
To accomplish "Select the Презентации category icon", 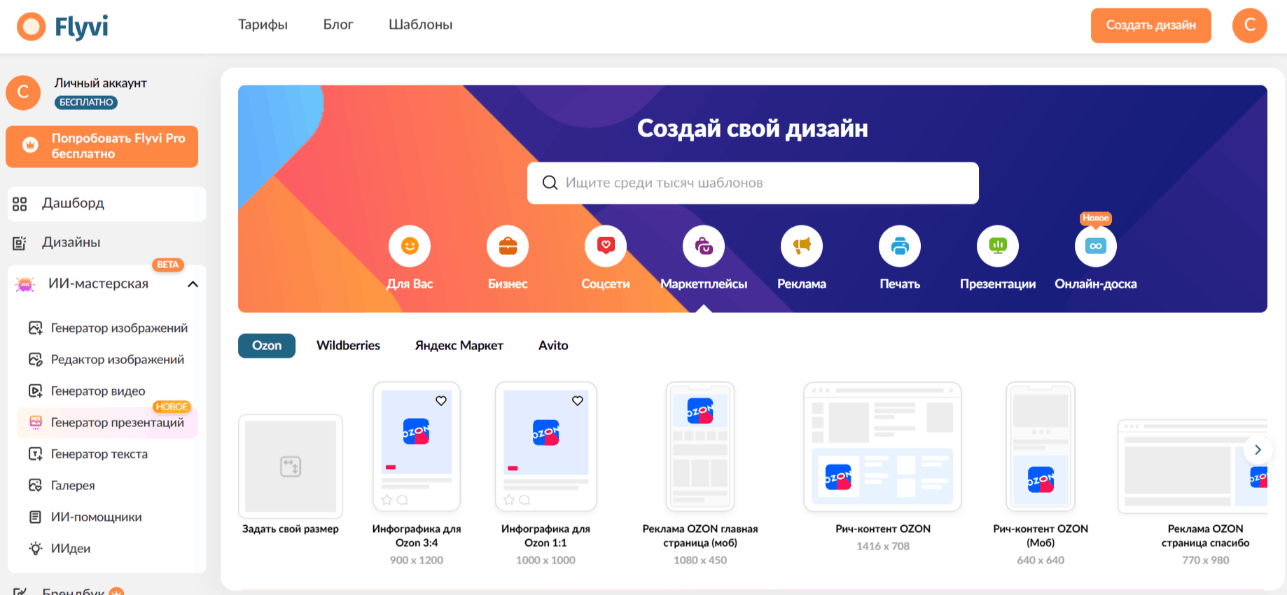I will (998, 245).
